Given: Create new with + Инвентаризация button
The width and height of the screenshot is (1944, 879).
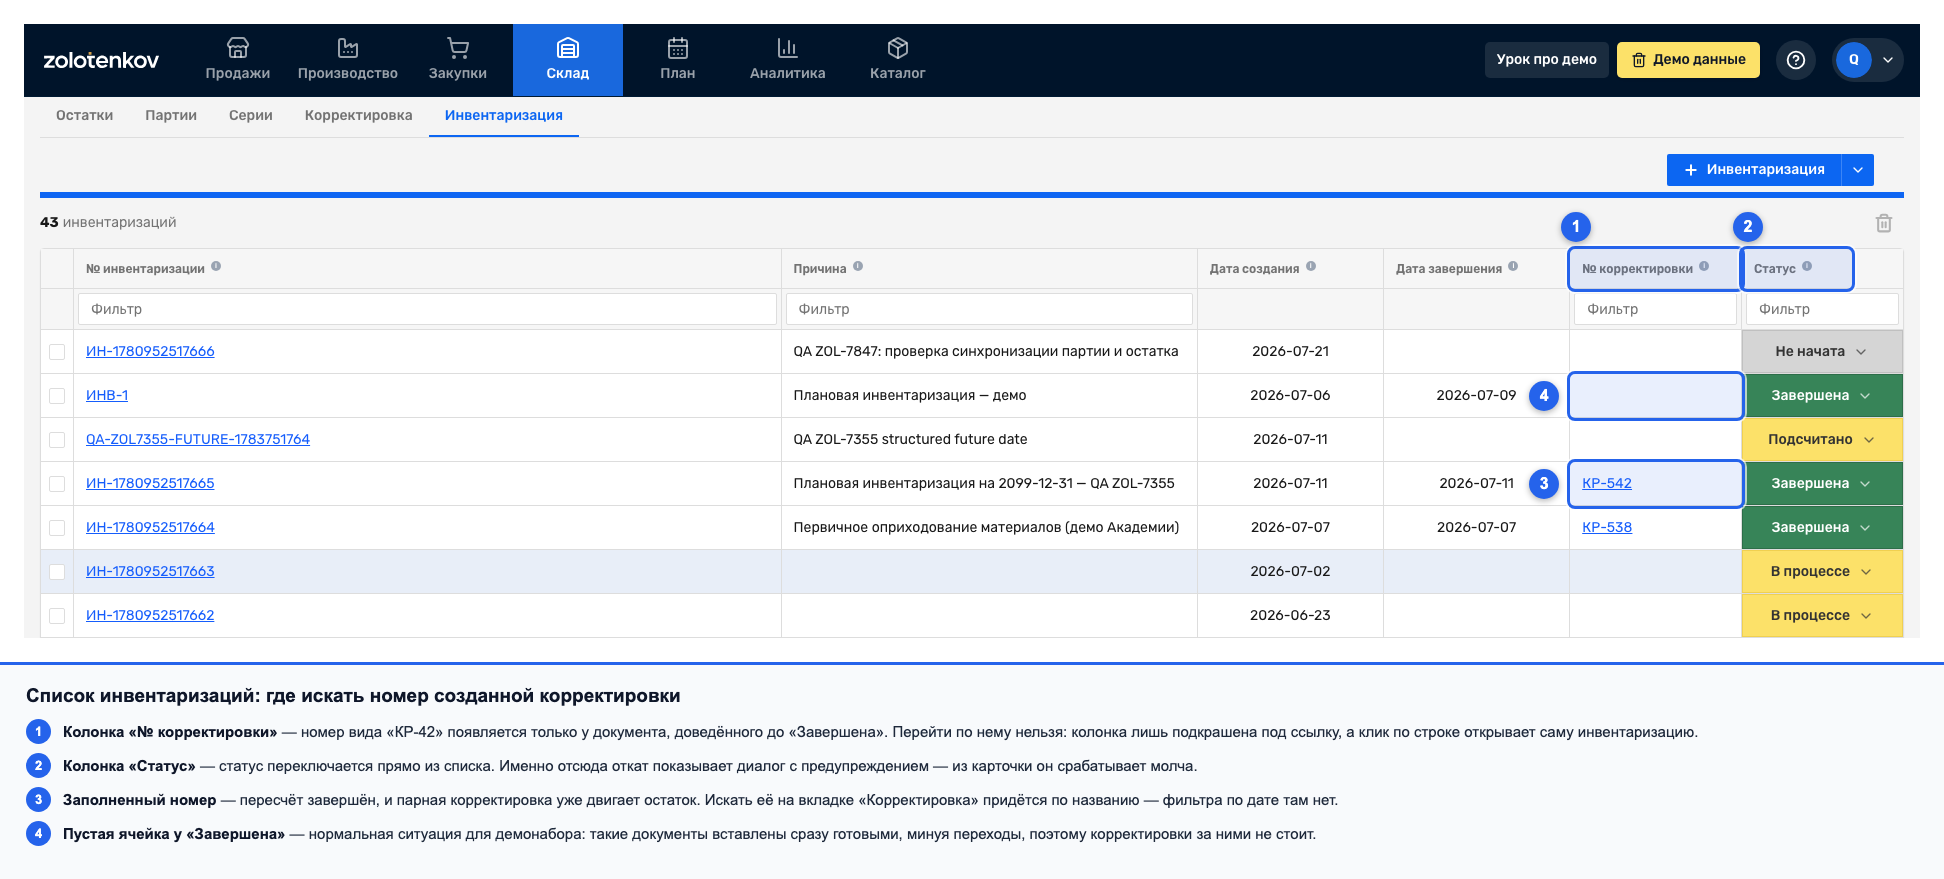Looking at the screenshot, I should coord(1755,170).
